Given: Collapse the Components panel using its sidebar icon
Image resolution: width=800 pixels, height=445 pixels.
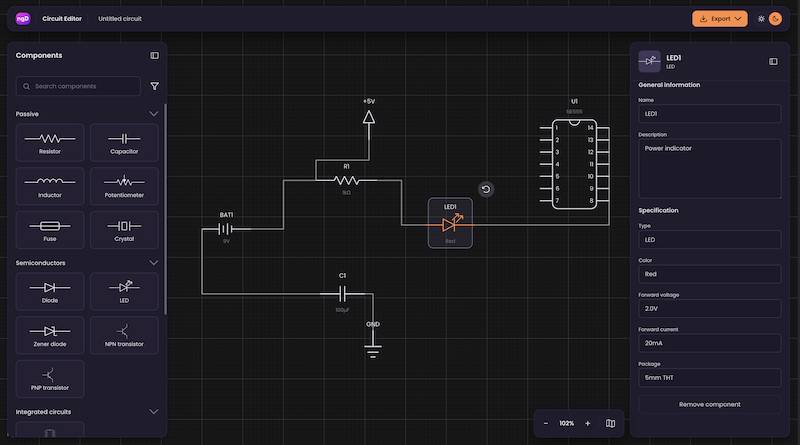Looking at the screenshot, I should [155, 56].
